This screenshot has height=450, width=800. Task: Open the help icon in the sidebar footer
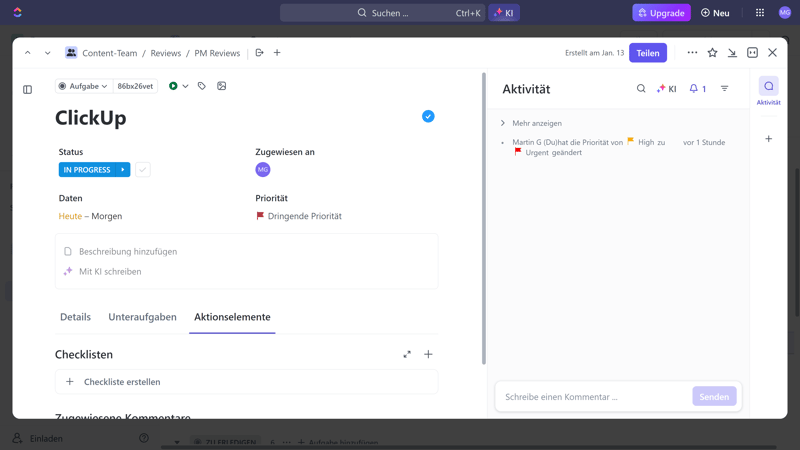point(144,438)
